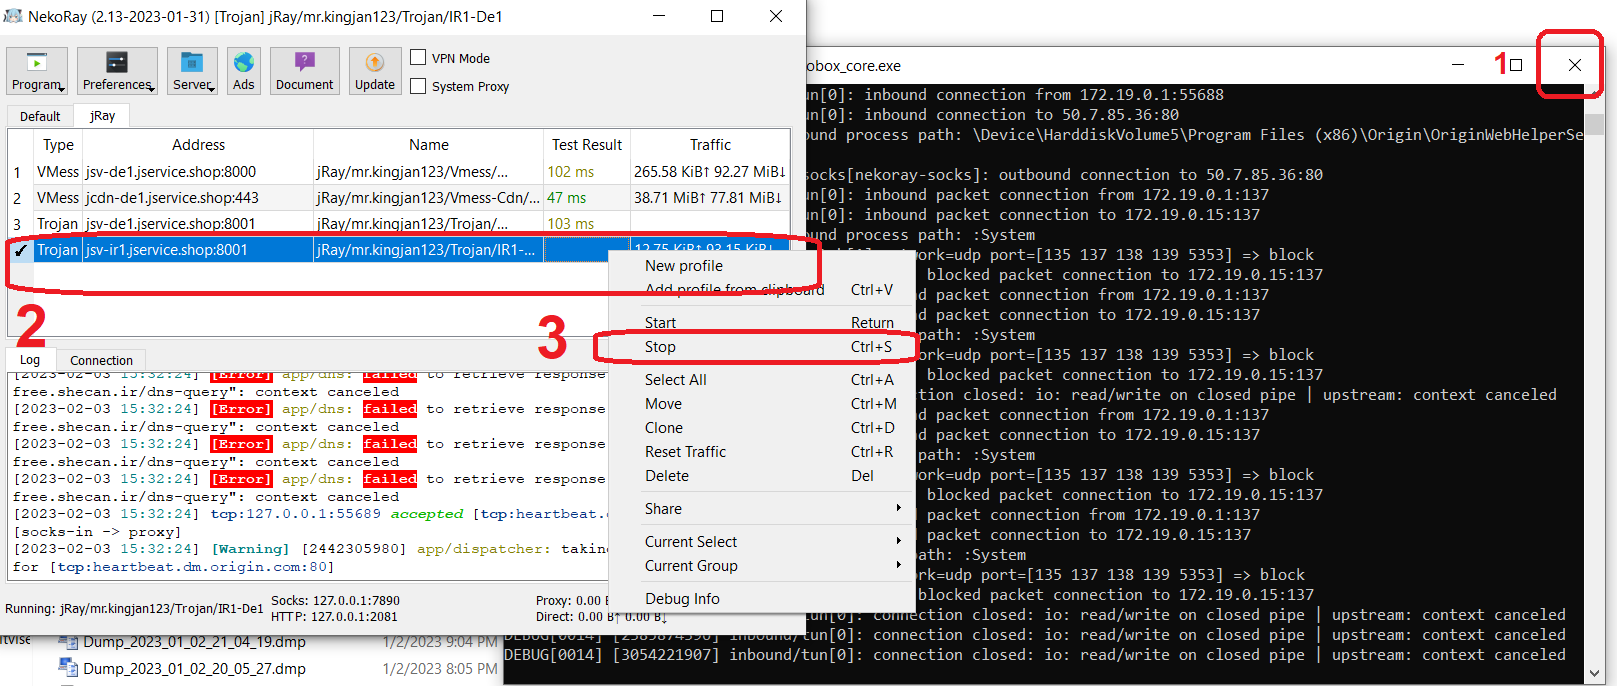
Task: Select Debug Info in context menu
Action: (x=682, y=598)
